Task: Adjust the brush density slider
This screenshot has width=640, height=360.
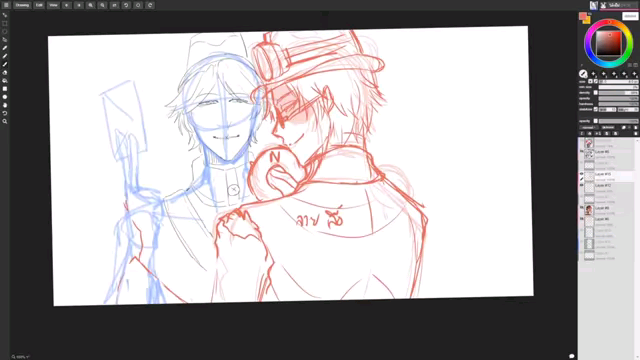Action: tap(618, 93)
